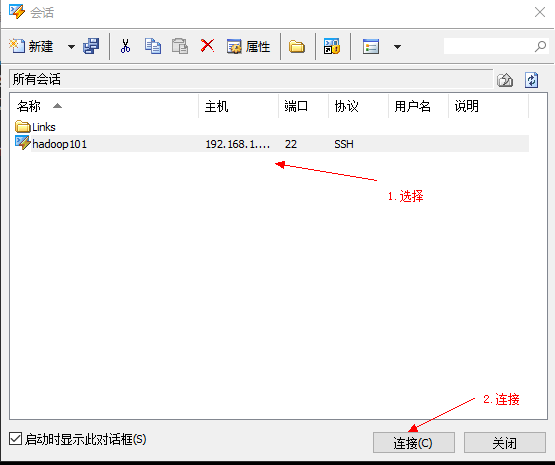Sort by 名称 column header
This screenshot has height=465, width=555.
click(104, 106)
